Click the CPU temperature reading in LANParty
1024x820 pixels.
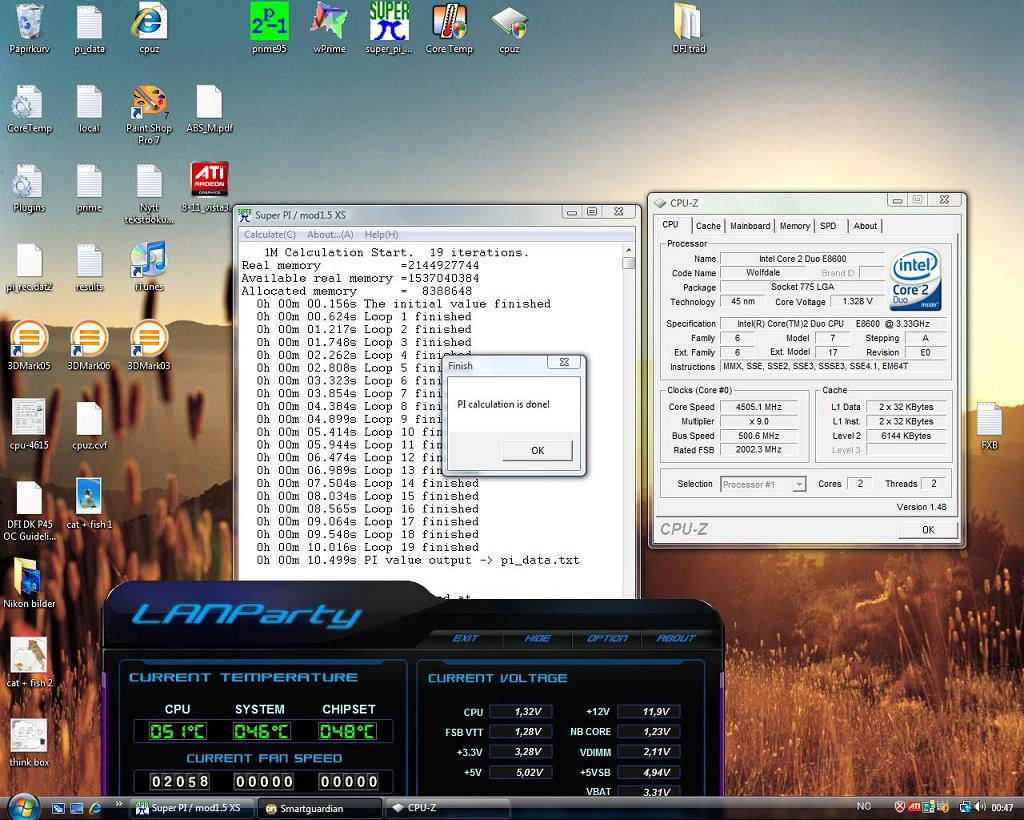pos(178,731)
